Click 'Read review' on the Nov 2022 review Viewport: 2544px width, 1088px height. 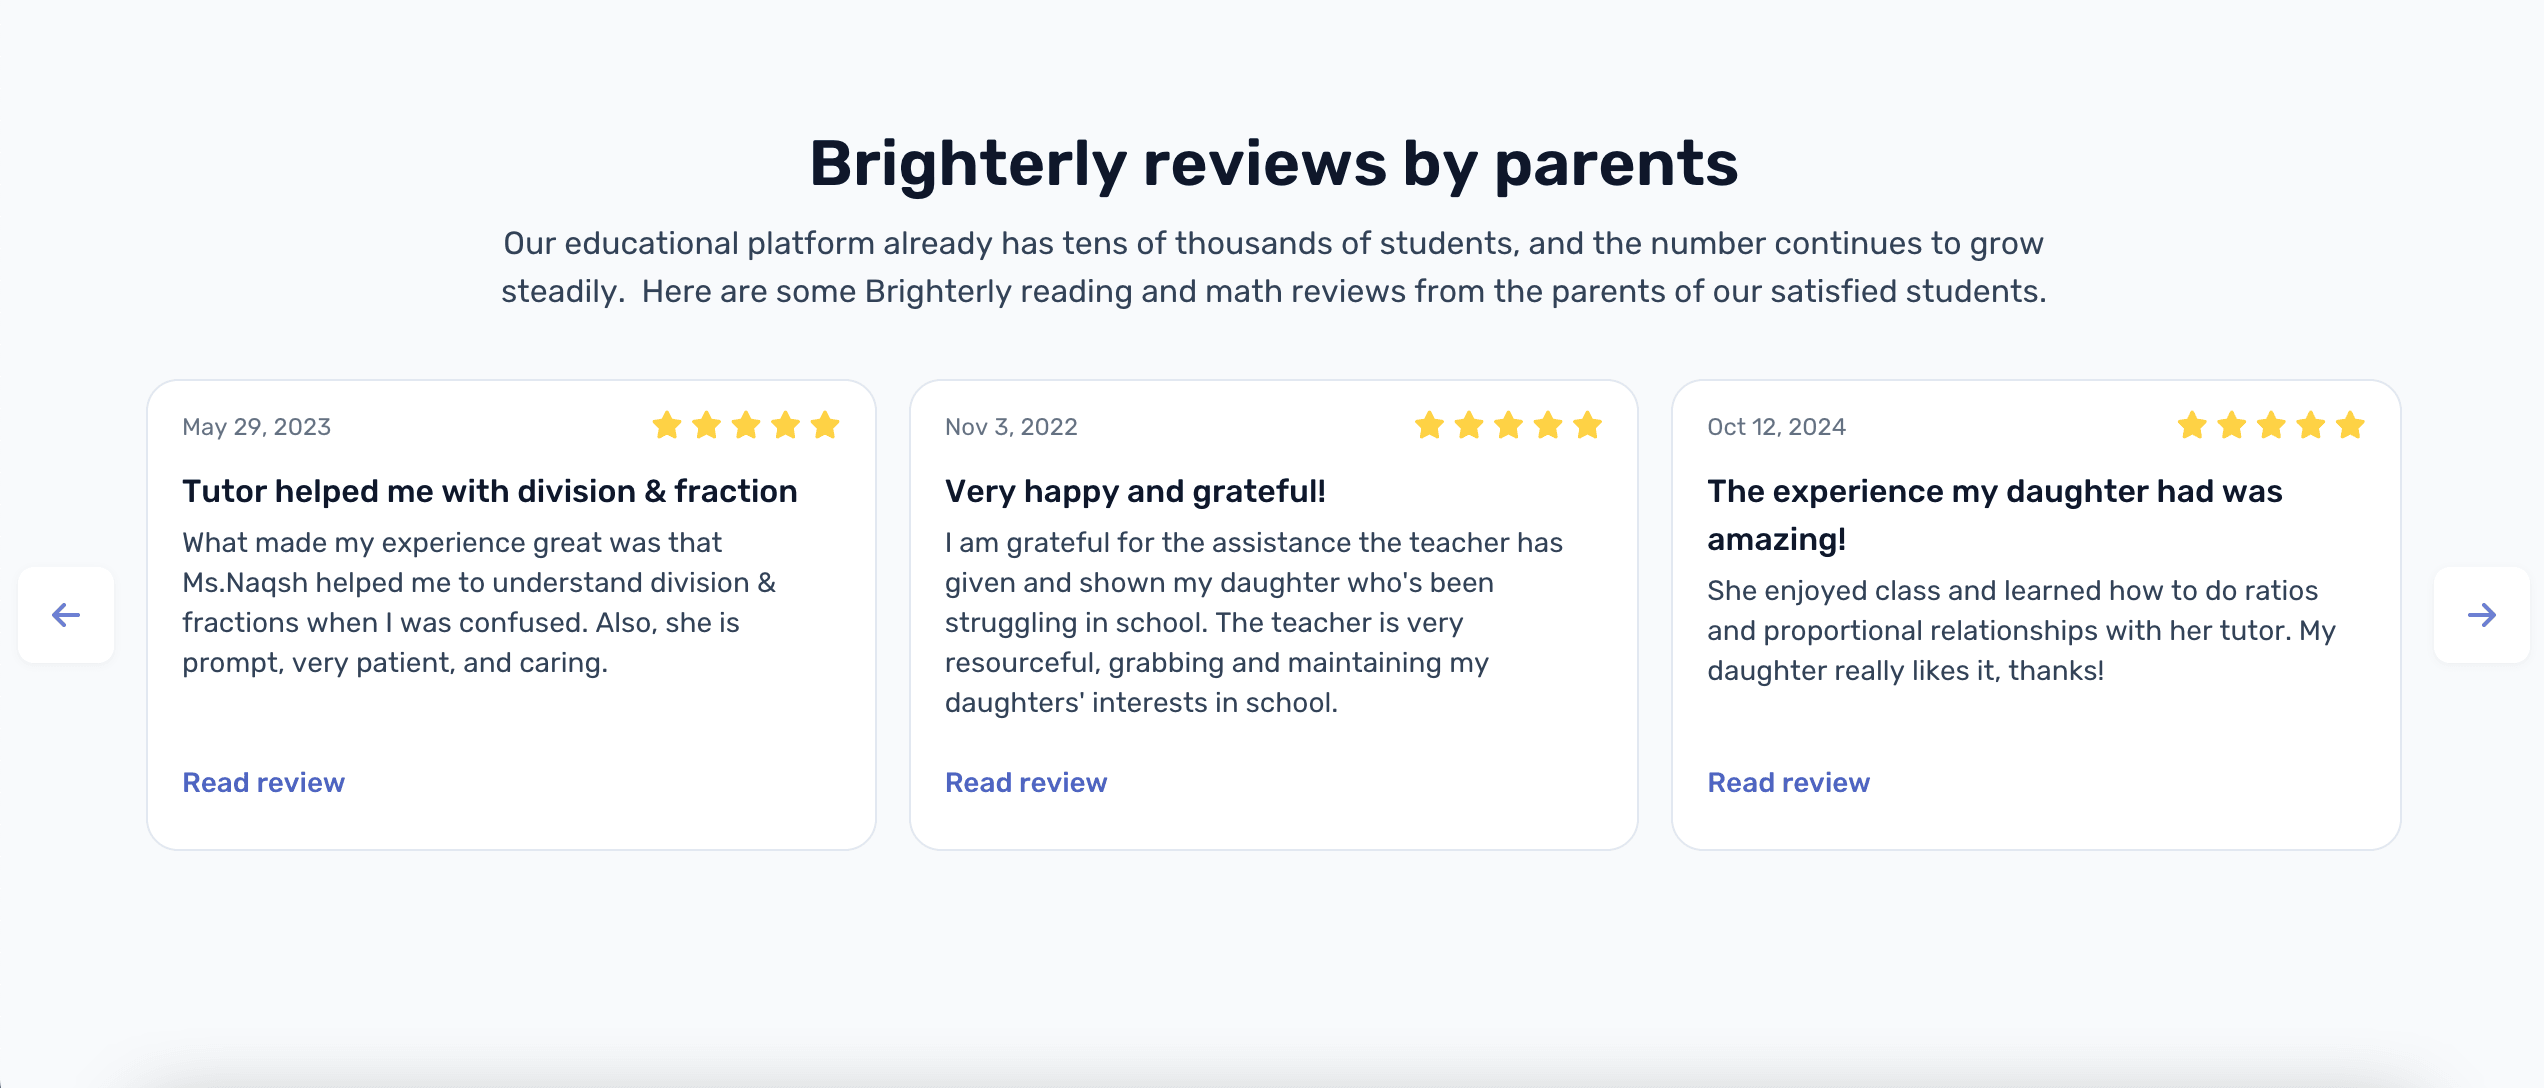click(1026, 782)
